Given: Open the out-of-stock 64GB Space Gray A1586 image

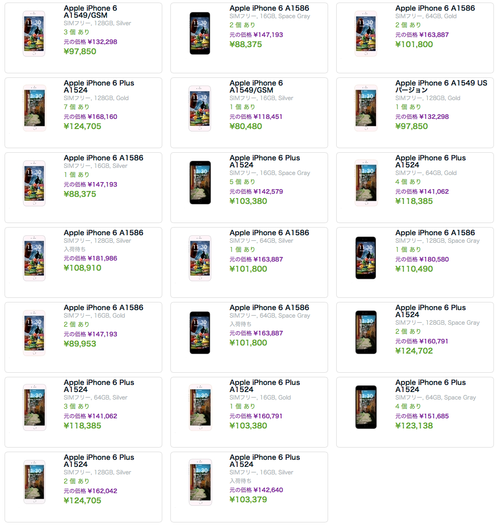Looking at the screenshot, I should pyautogui.click(x=200, y=332).
